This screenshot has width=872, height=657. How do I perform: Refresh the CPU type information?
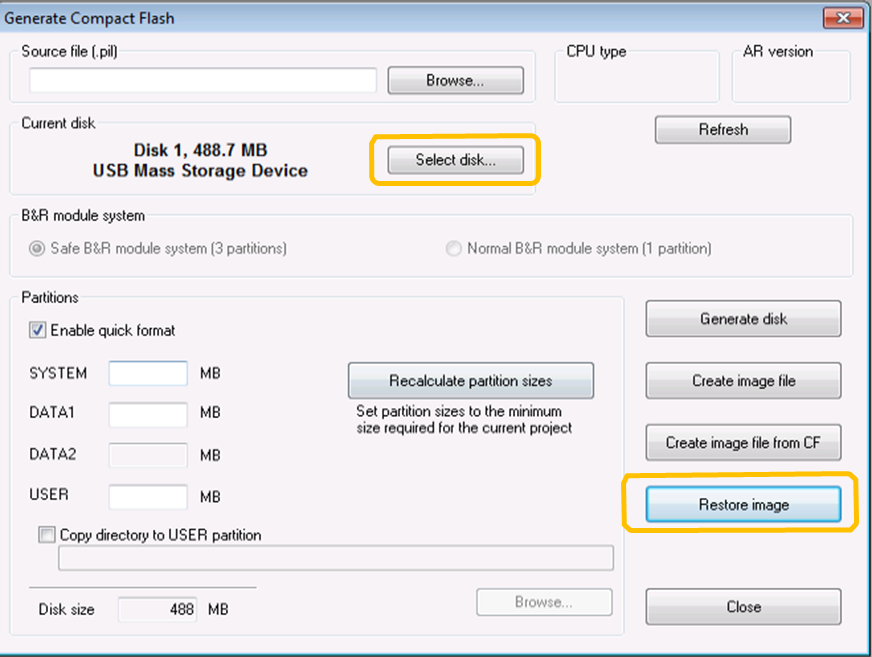(x=722, y=129)
